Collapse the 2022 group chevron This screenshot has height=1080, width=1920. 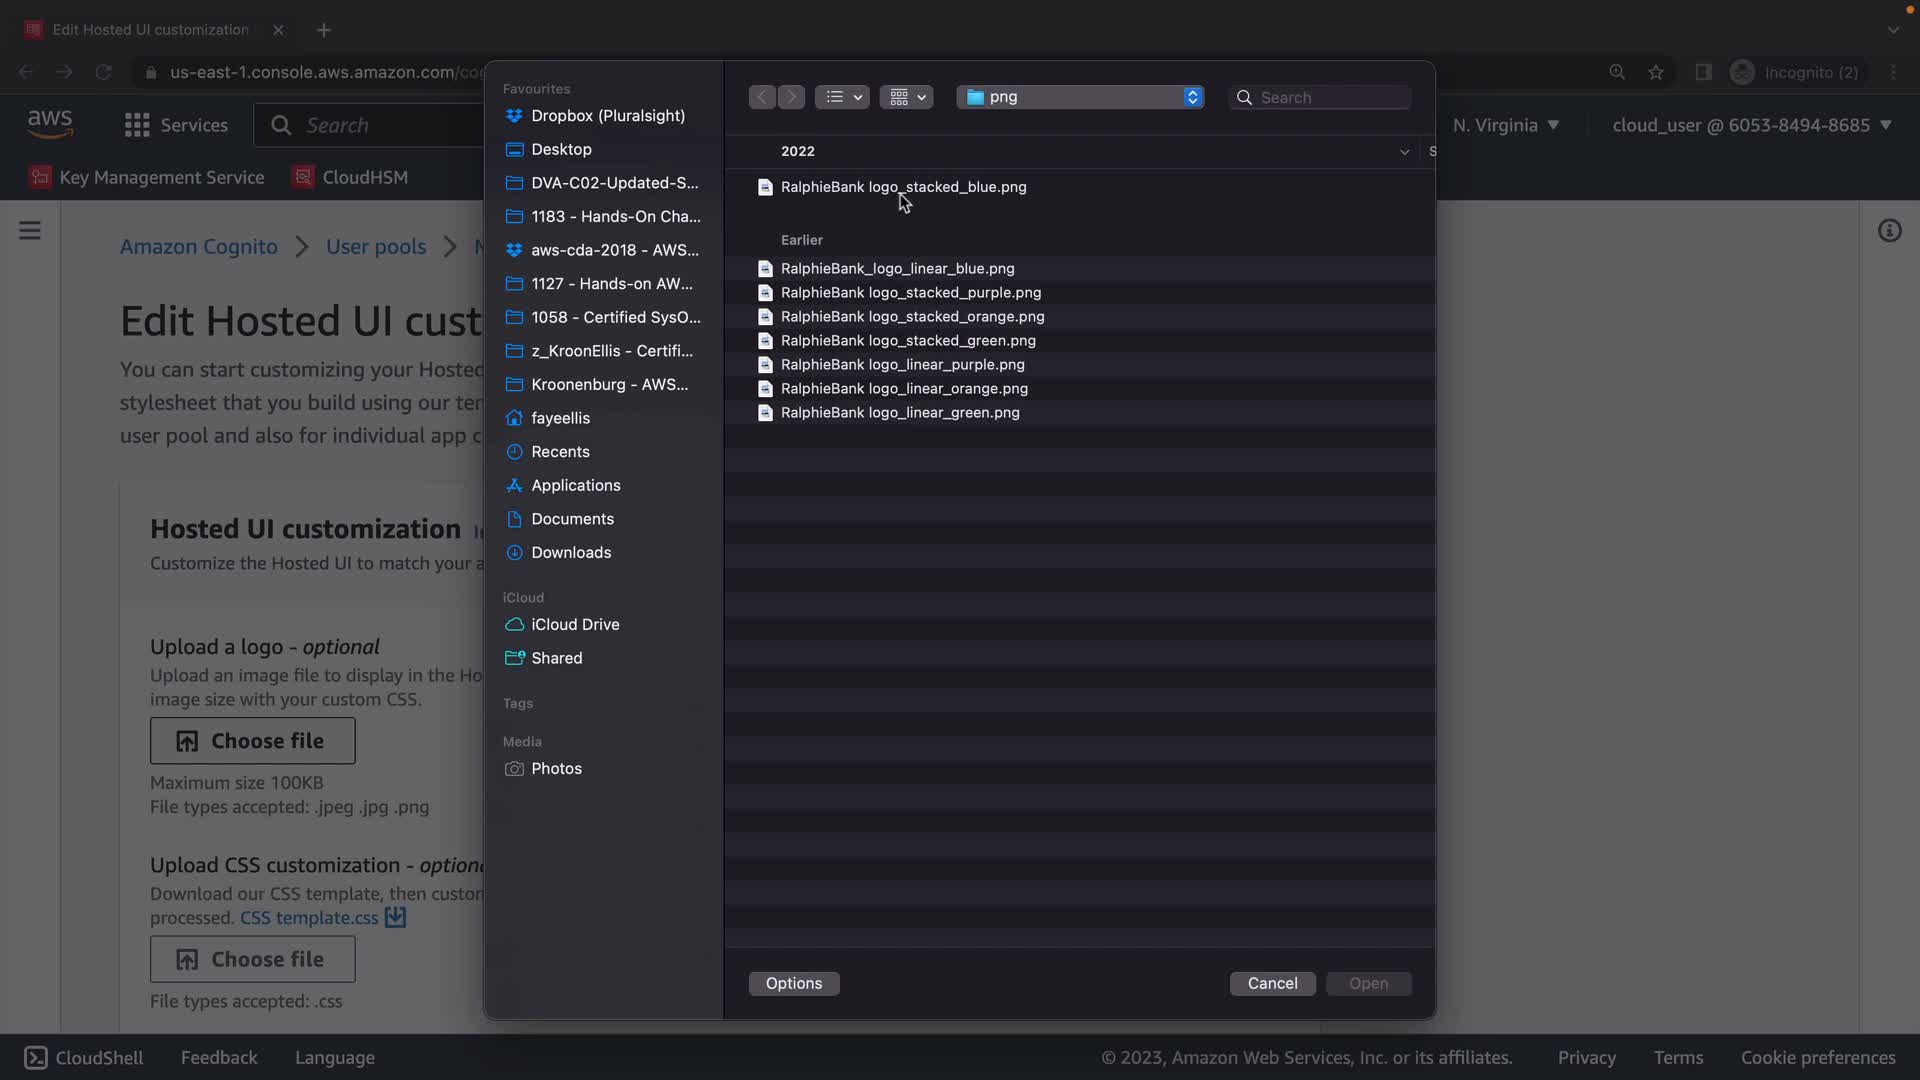pyautogui.click(x=1404, y=152)
